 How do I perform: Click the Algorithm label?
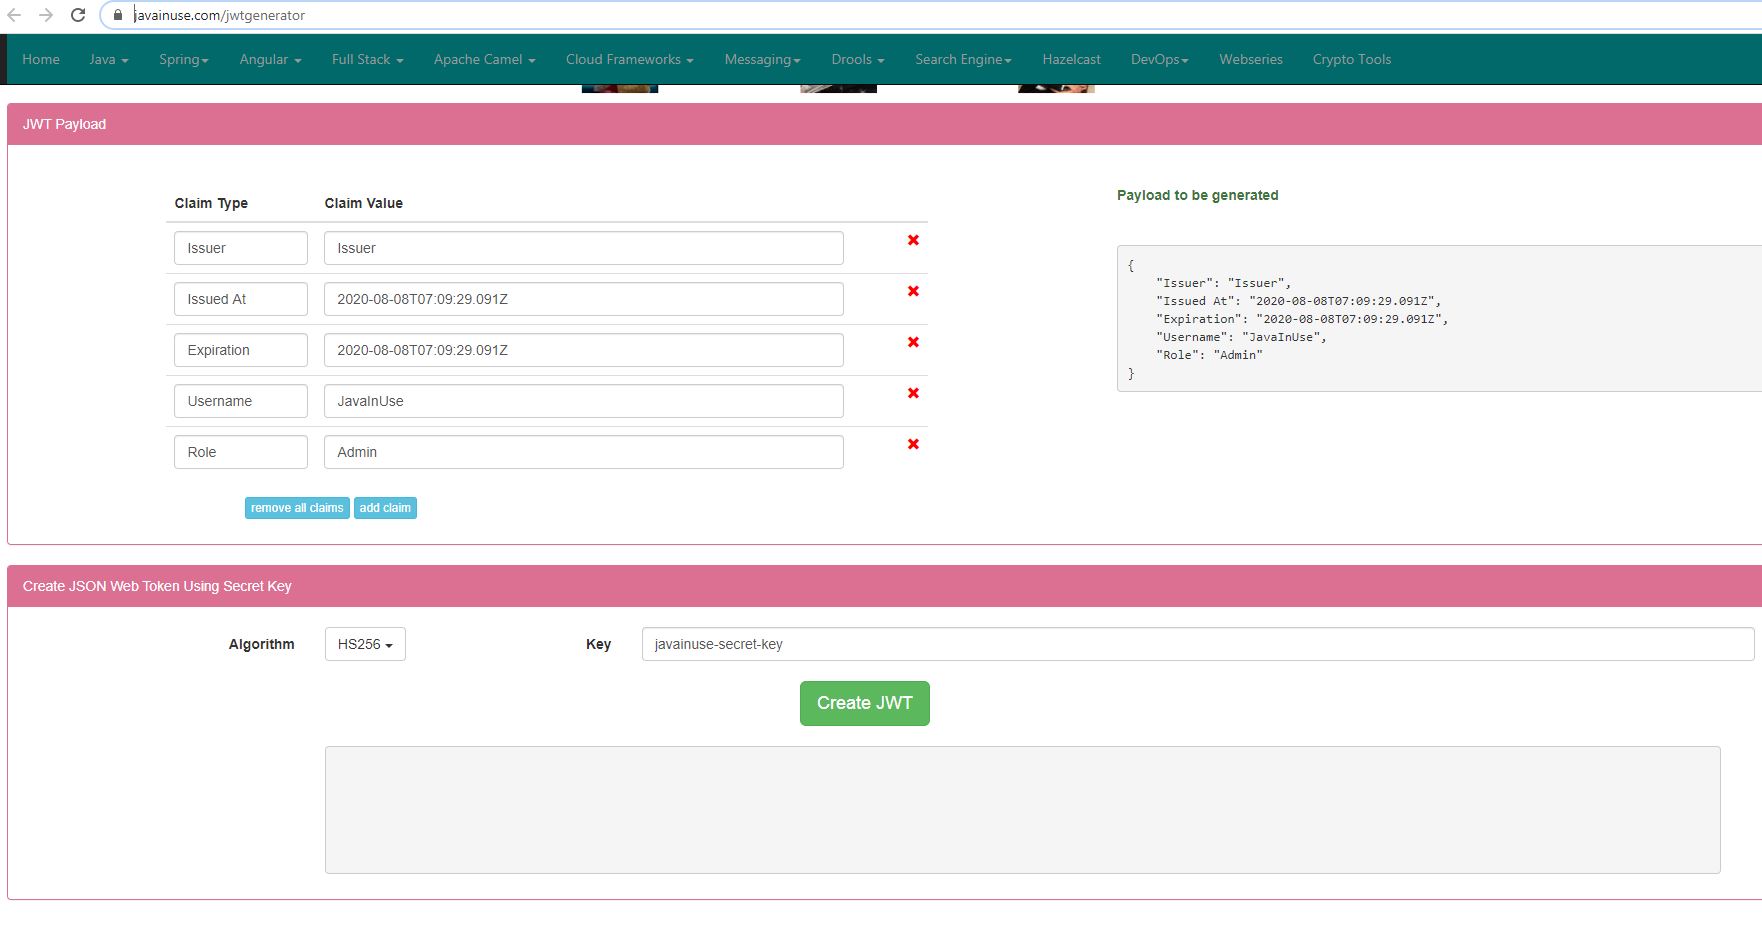pyautogui.click(x=261, y=644)
